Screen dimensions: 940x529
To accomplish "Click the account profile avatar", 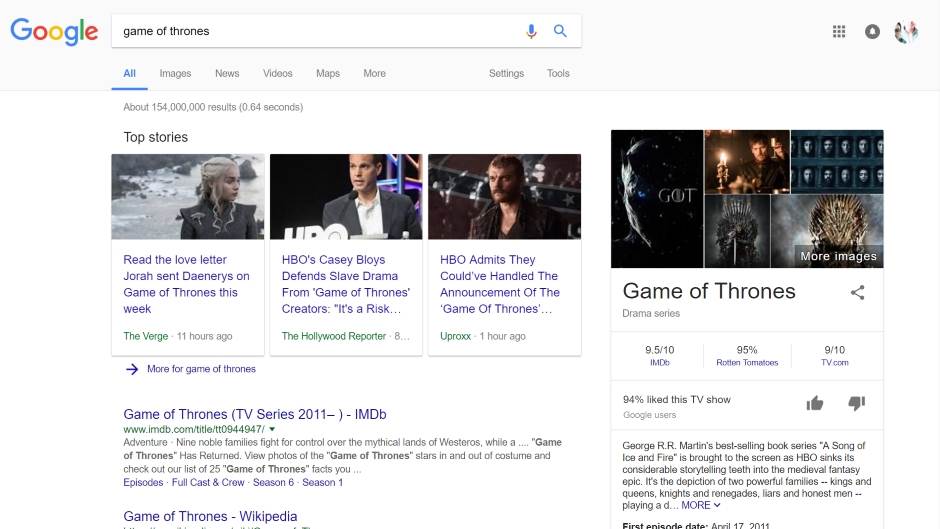I will 906,31.
